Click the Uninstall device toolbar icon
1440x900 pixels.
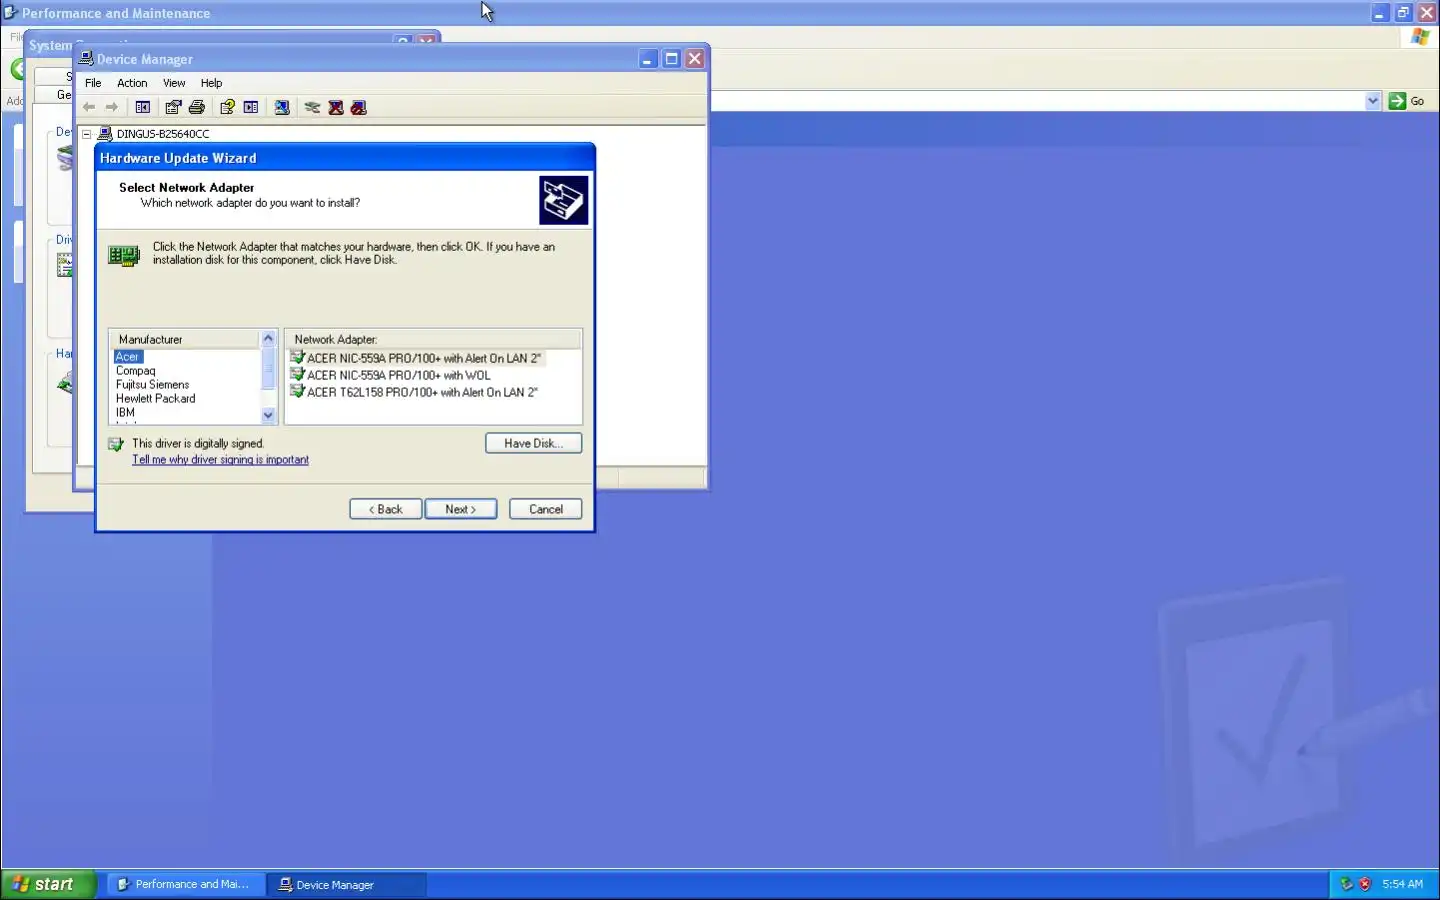336,107
